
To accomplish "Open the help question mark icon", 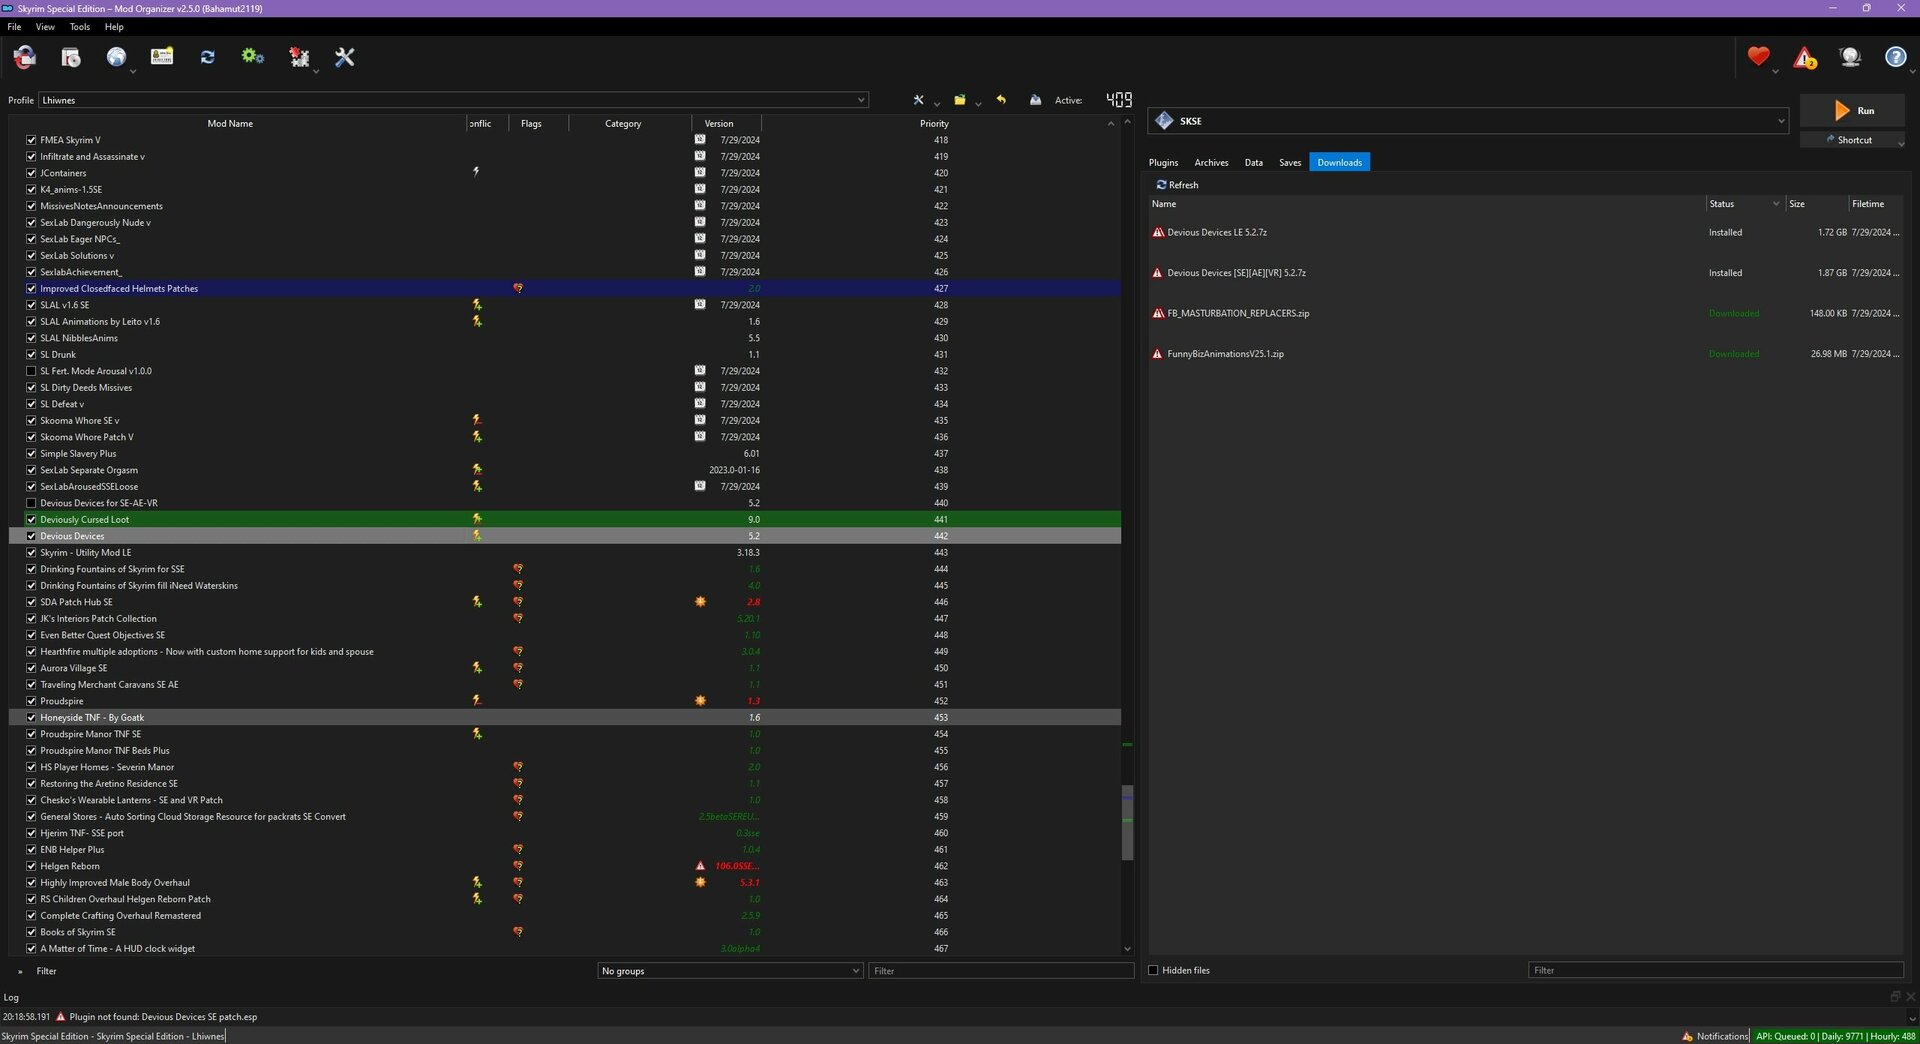I will point(1895,57).
